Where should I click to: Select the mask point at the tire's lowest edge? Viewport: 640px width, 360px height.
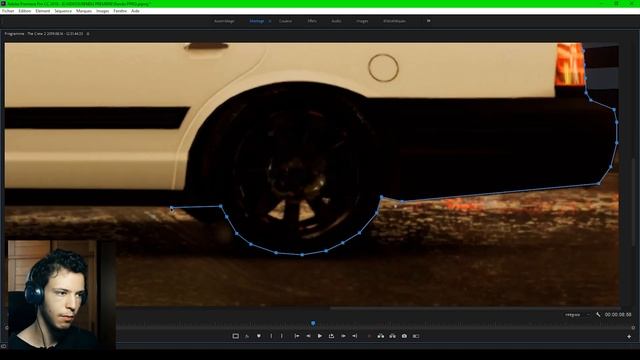click(302, 255)
